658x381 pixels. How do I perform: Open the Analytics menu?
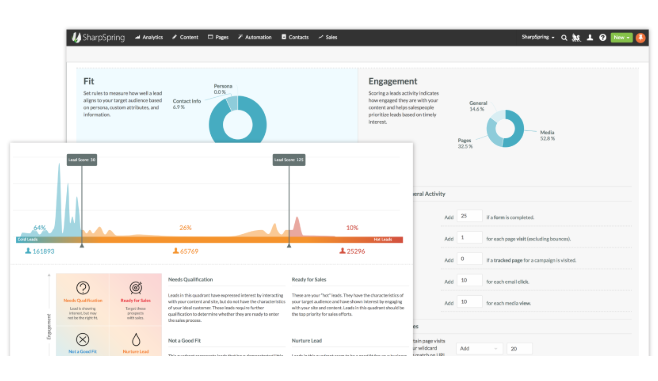tap(149, 37)
